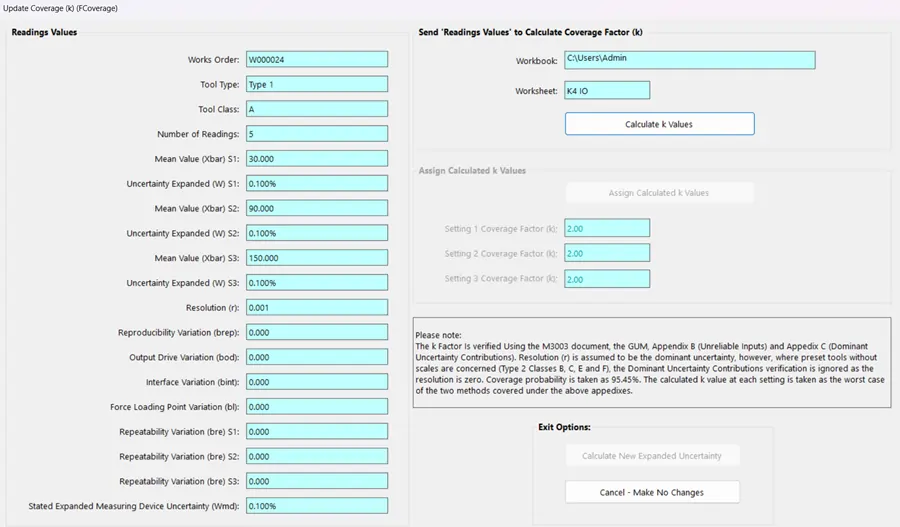
Task: Click the Mean Value (Xbar) S1 field
Action: pos(317,158)
